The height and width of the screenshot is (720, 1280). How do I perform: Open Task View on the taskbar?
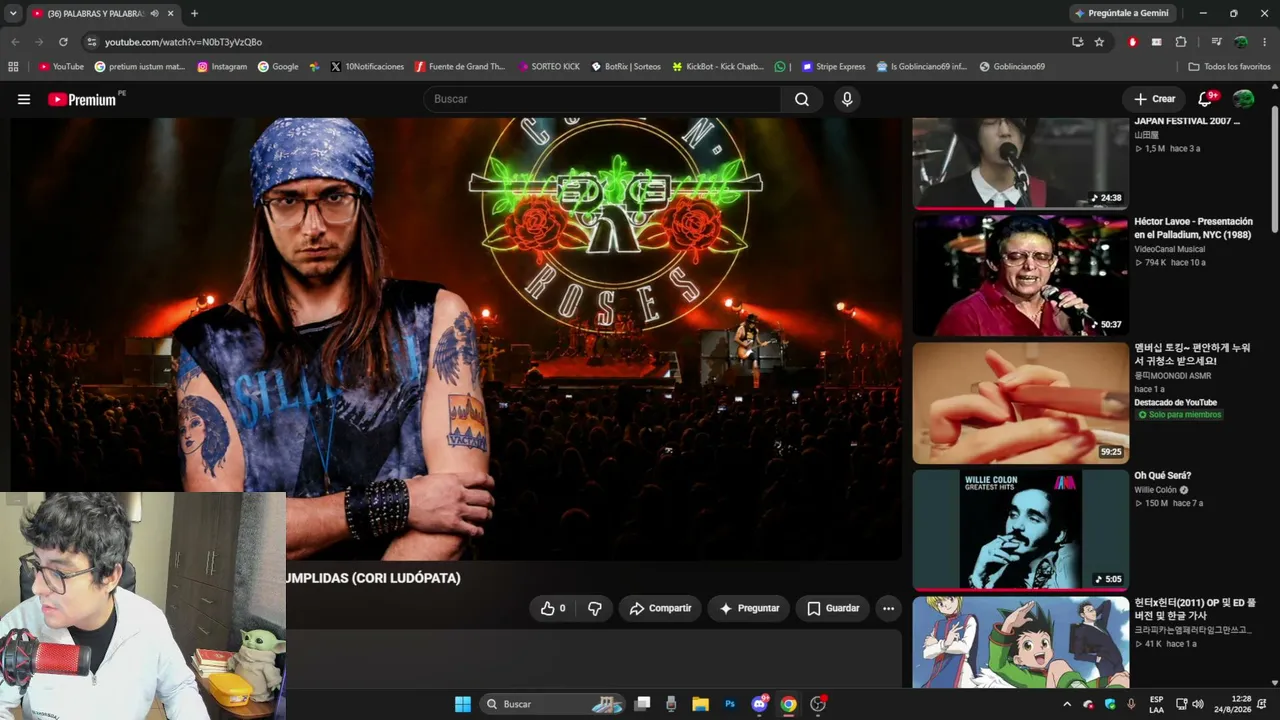click(x=642, y=704)
